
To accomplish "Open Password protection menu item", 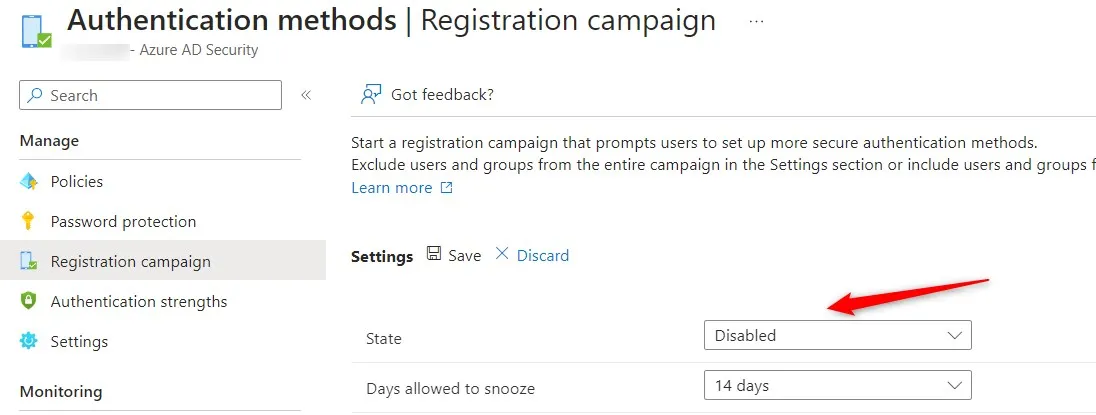I will pyautogui.click(x=123, y=222).
